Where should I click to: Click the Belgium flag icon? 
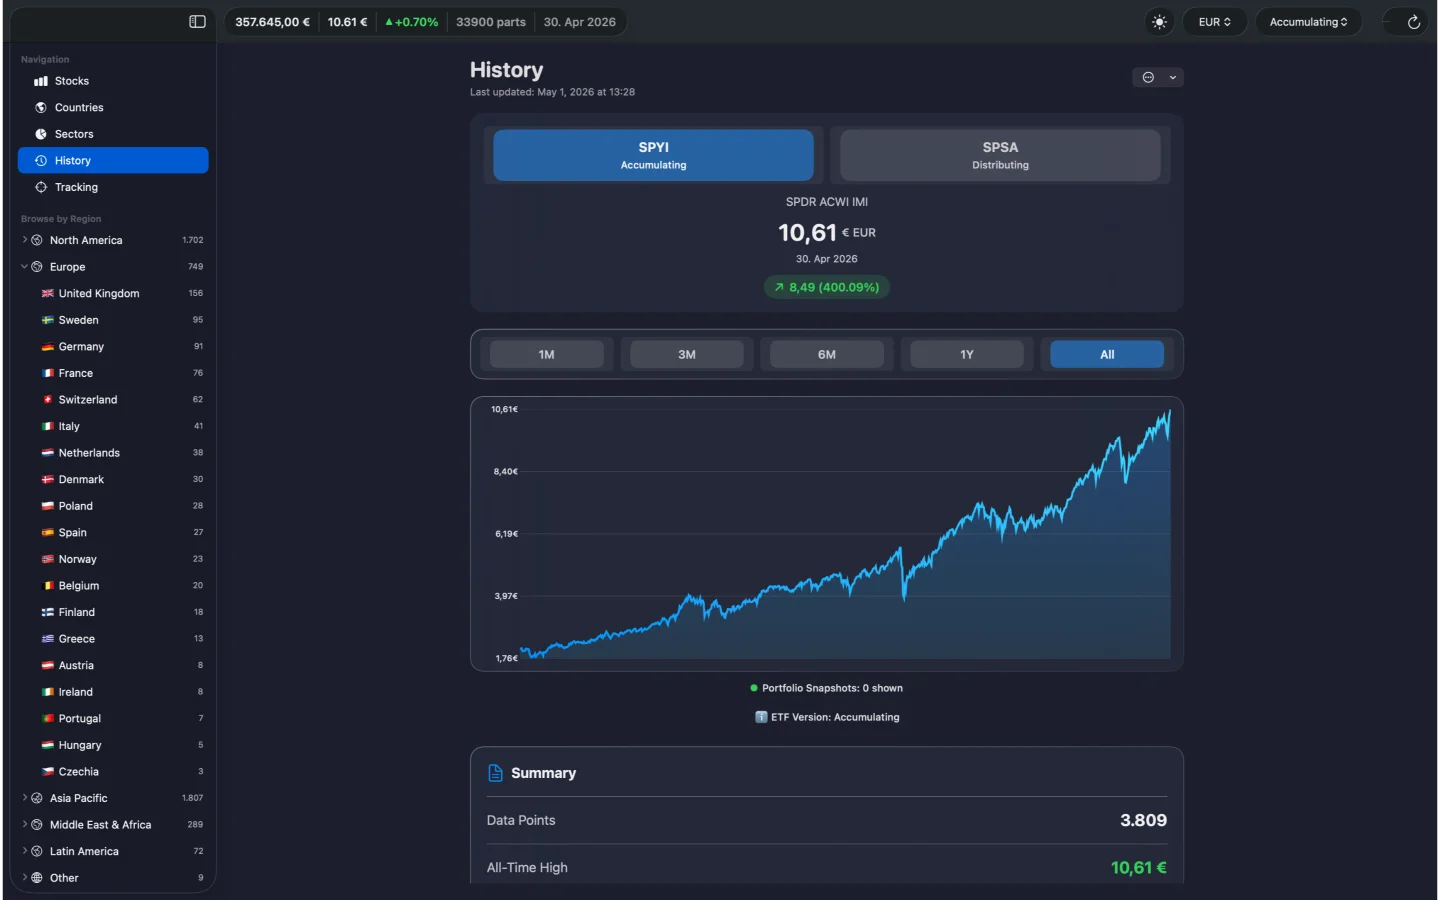47,585
